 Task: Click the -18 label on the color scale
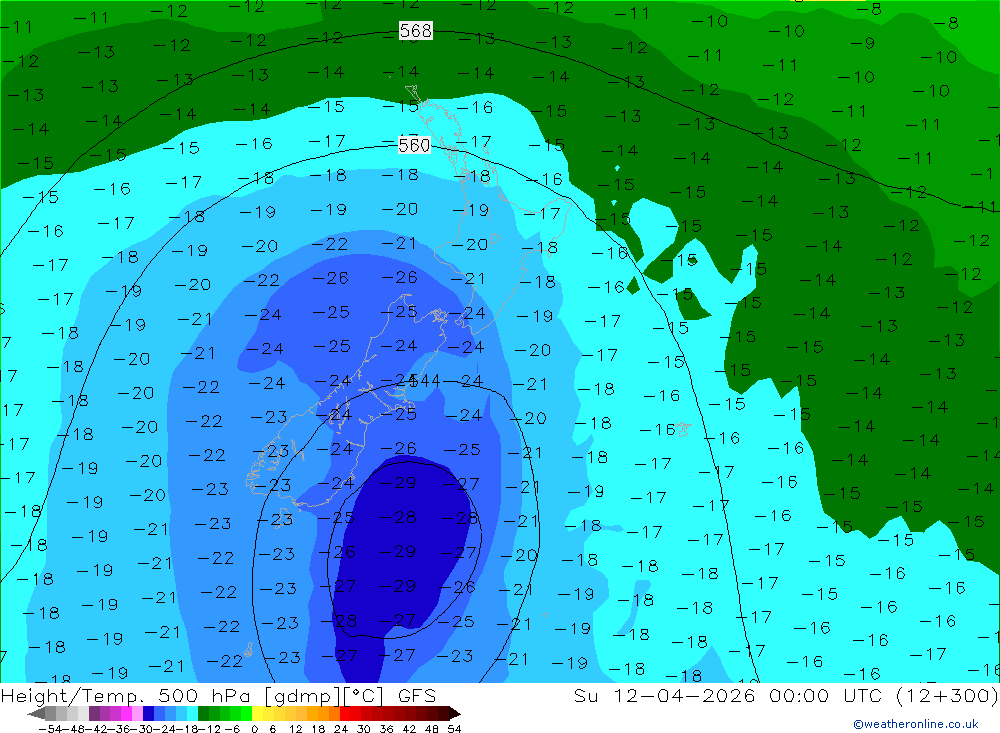189,729
